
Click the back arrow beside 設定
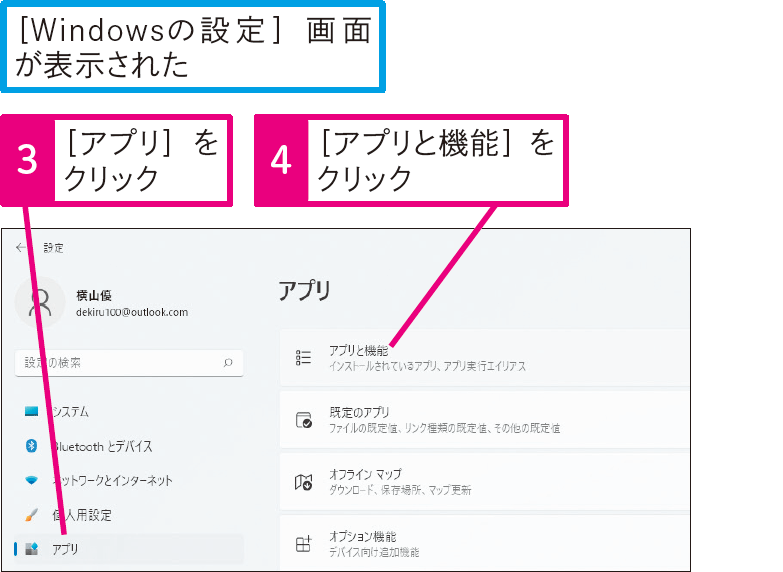(20, 248)
